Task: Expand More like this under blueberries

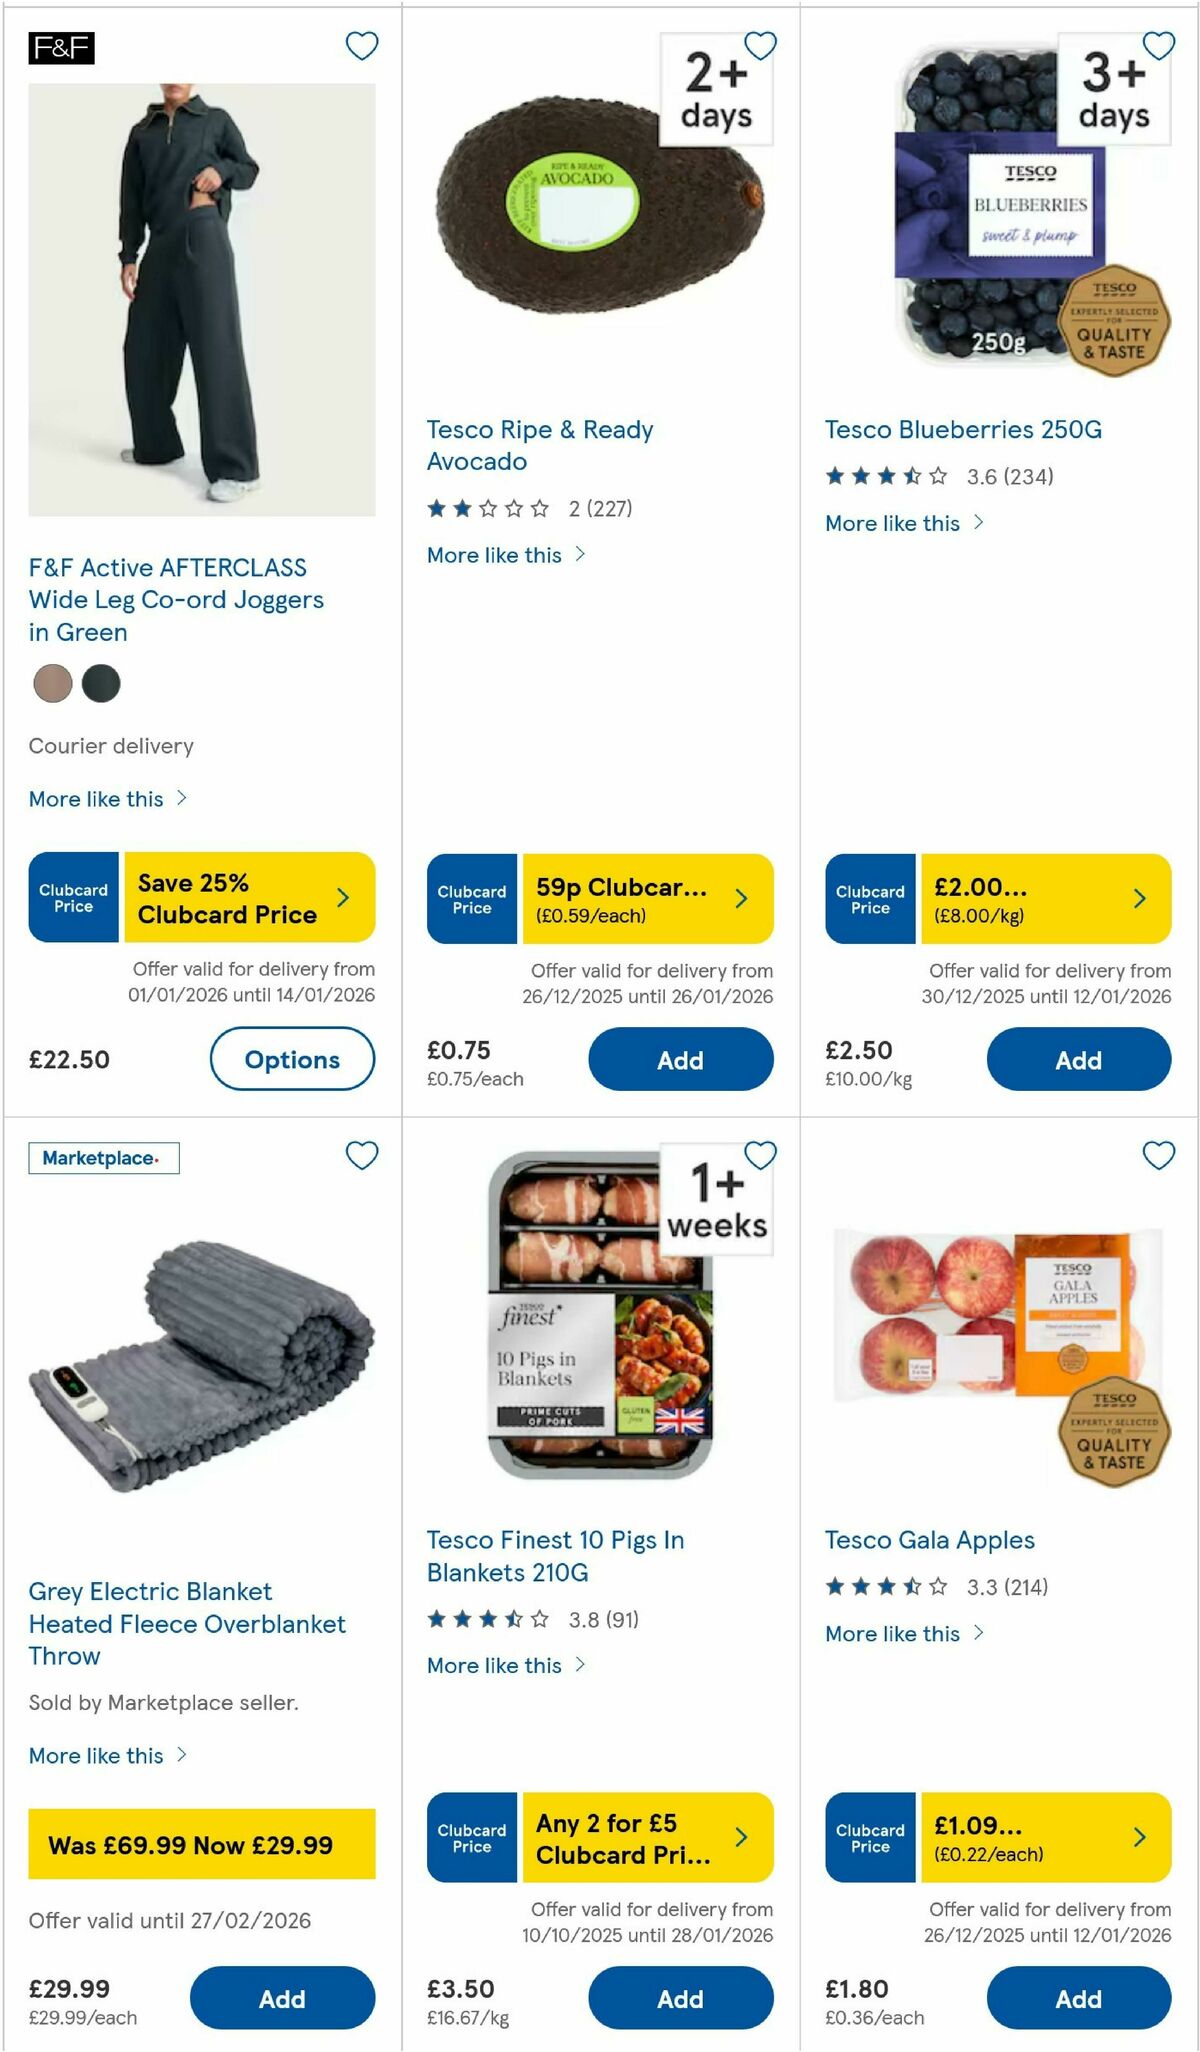Action: tap(893, 523)
